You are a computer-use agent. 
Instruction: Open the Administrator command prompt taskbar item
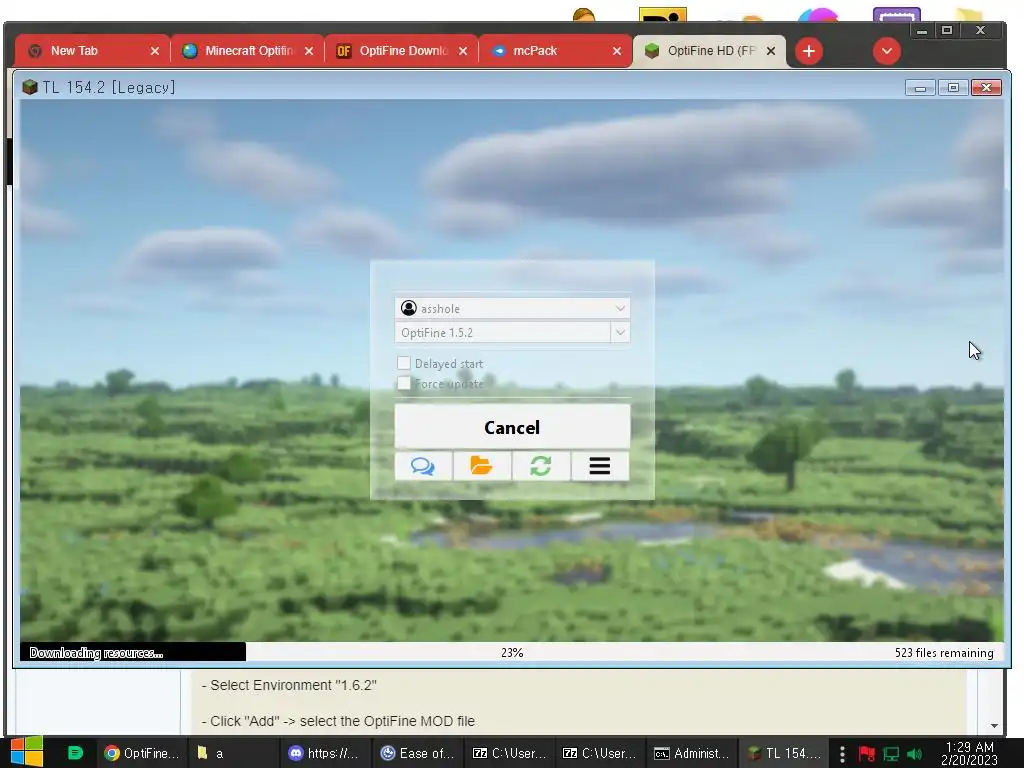[691, 753]
